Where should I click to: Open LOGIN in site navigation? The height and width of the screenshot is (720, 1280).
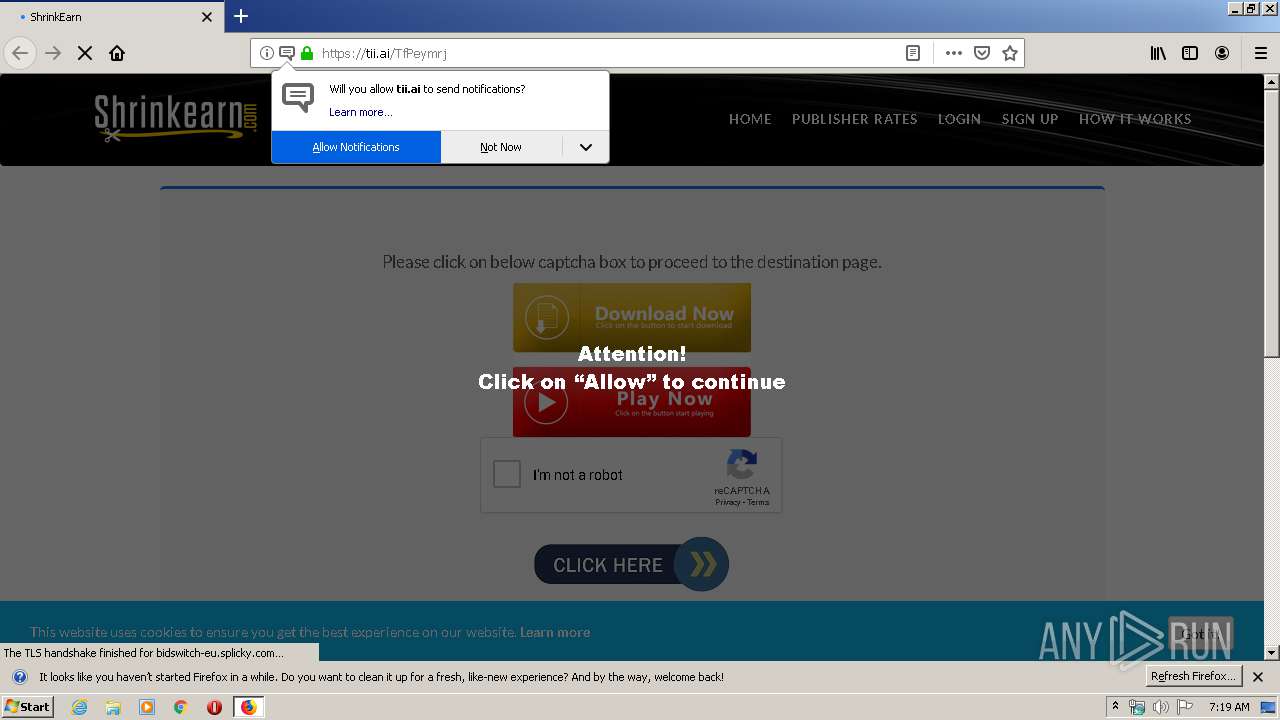959,119
